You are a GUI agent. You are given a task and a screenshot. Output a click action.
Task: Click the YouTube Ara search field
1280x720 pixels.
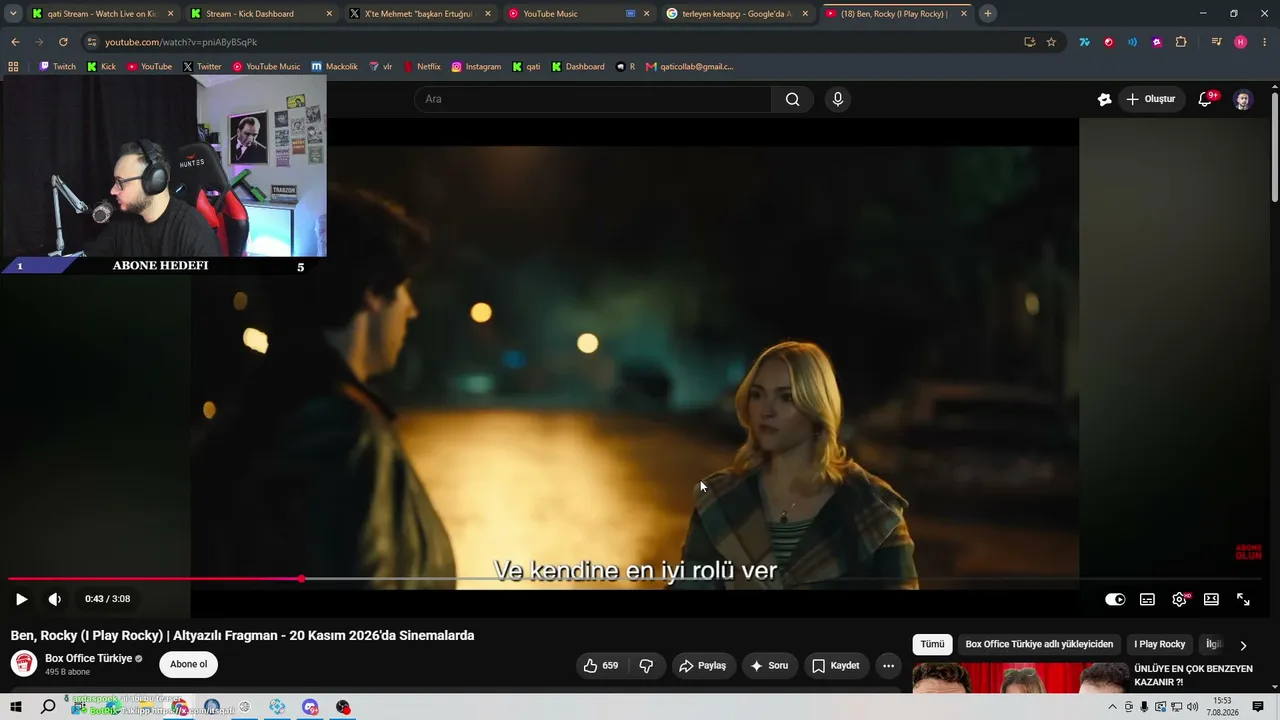pyautogui.click(x=593, y=99)
